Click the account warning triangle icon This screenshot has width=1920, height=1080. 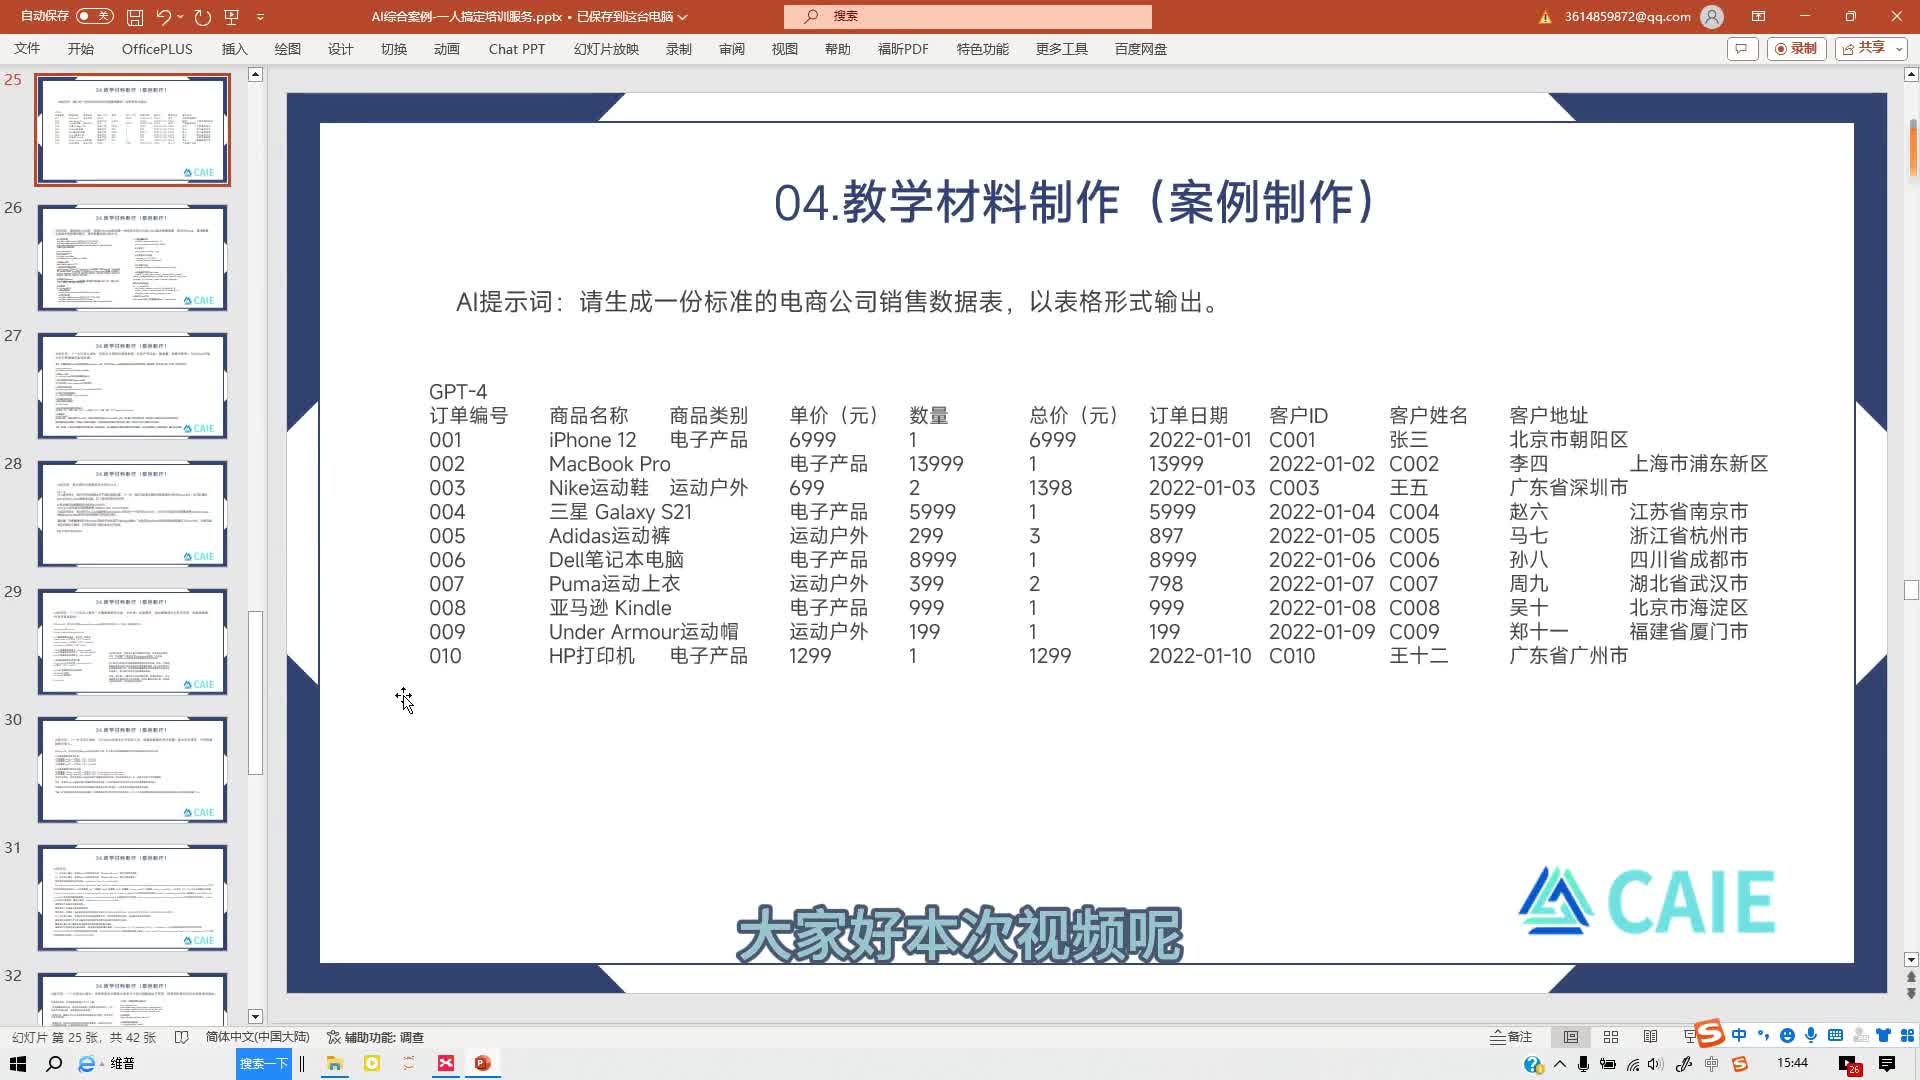point(1545,17)
